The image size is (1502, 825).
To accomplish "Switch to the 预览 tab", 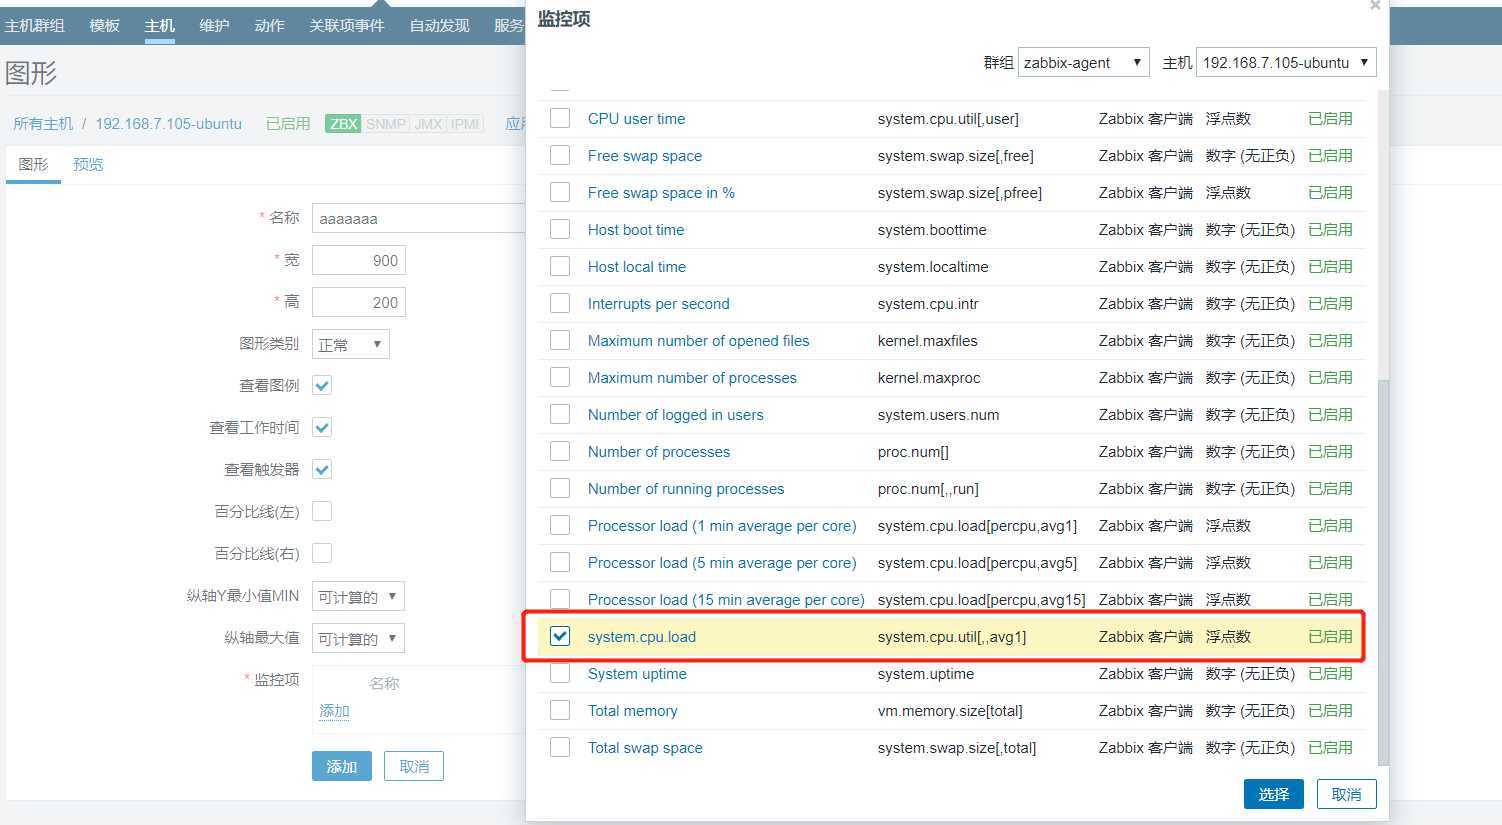I will tap(88, 164).
